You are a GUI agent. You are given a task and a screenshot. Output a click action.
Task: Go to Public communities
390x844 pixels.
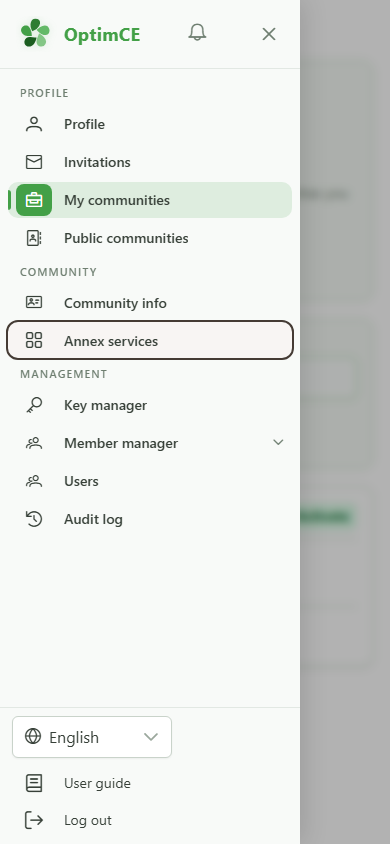[x=150, y=238]
